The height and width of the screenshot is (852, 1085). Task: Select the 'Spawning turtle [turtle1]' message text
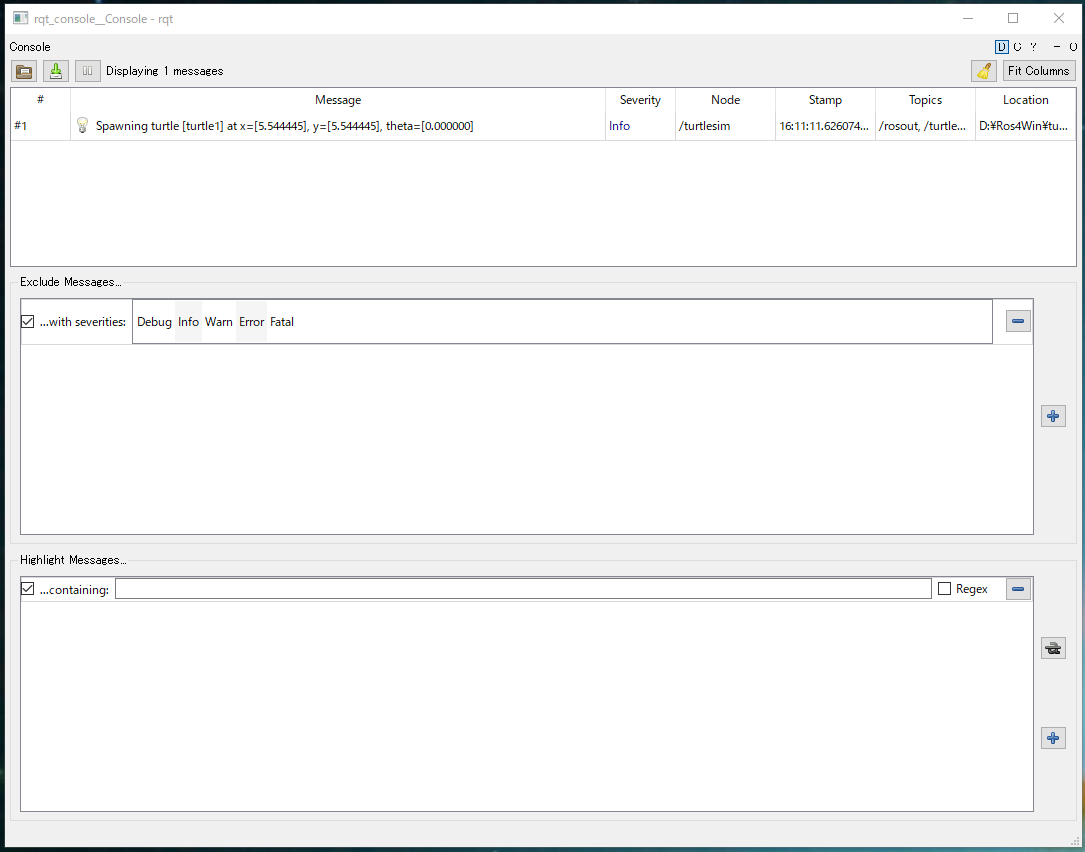[284, 126]
